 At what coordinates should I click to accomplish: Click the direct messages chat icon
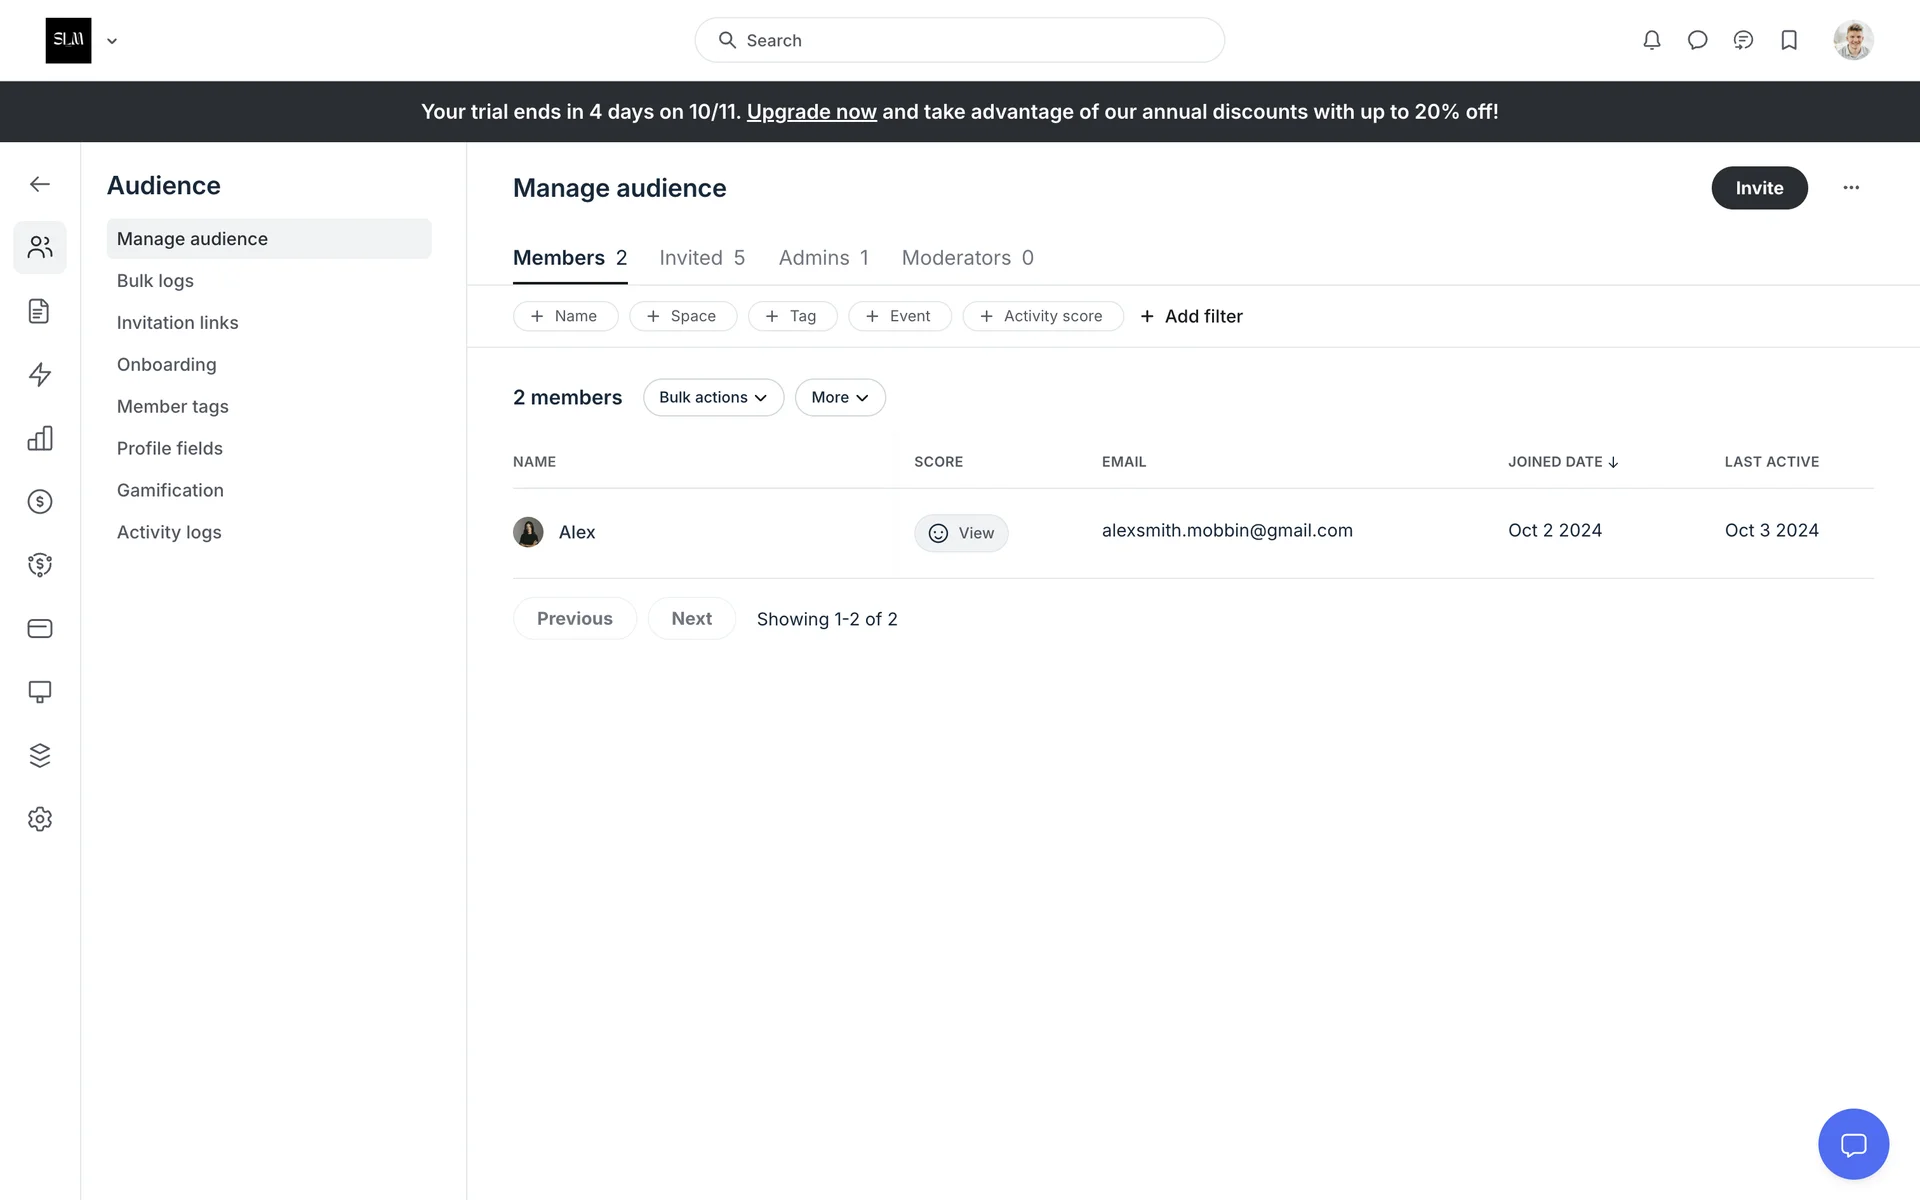click(x=1697, y=40)
